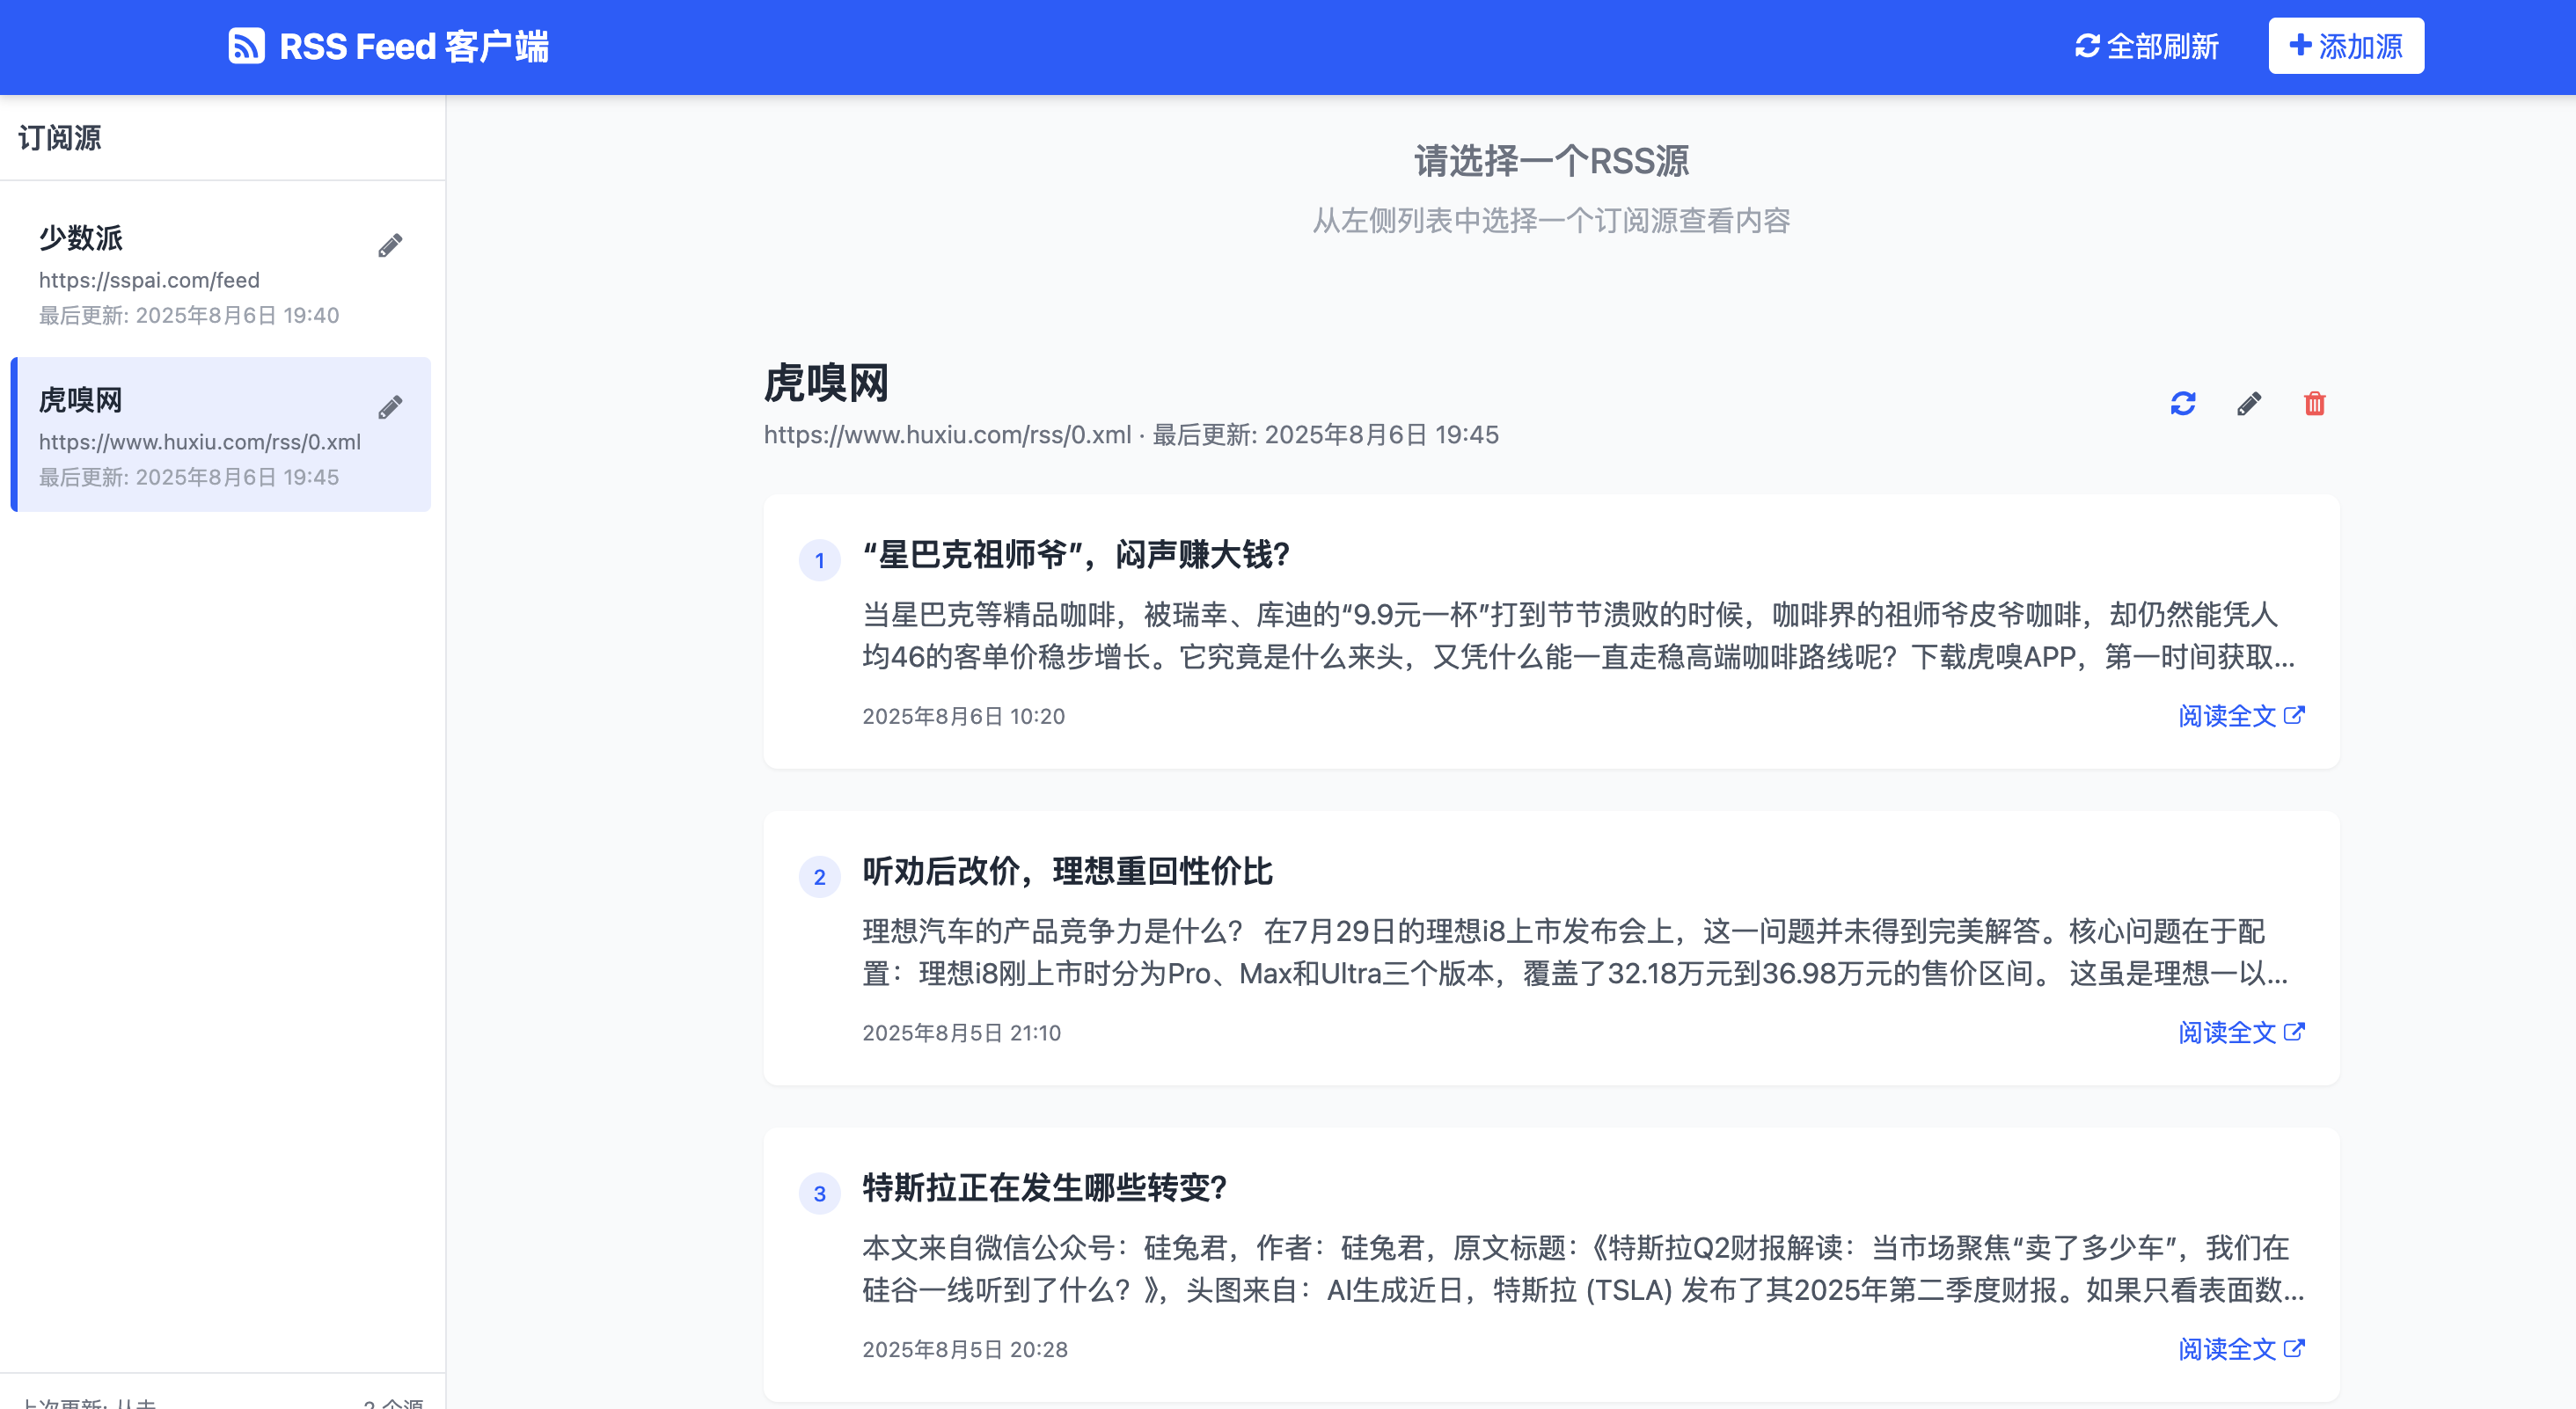Image resolution: width=2576 pixels, height=1409 pixels.
Task: Click number 1 badge on first article
Action: [x=819, y=560]
